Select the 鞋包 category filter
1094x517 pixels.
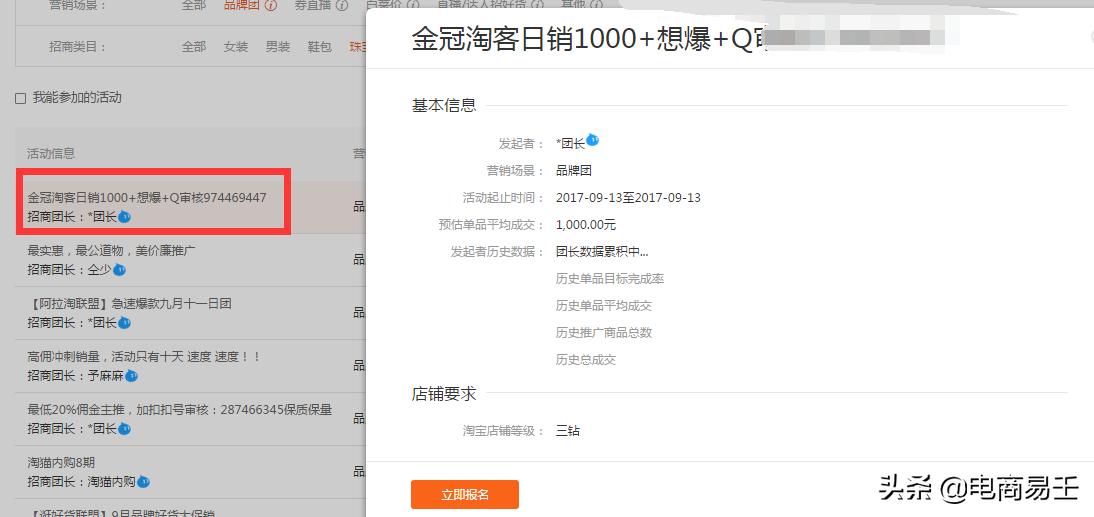click(x=320, y=47)
